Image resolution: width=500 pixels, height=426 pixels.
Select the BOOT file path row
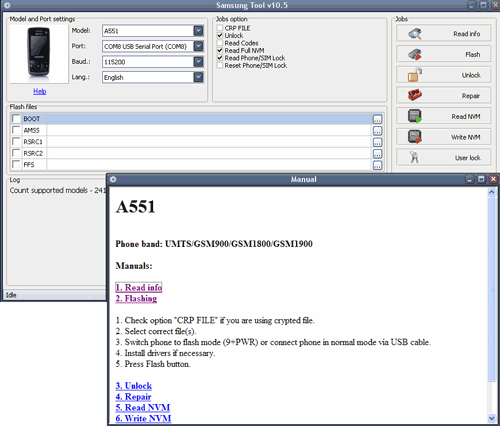click(x=209, y=119)
